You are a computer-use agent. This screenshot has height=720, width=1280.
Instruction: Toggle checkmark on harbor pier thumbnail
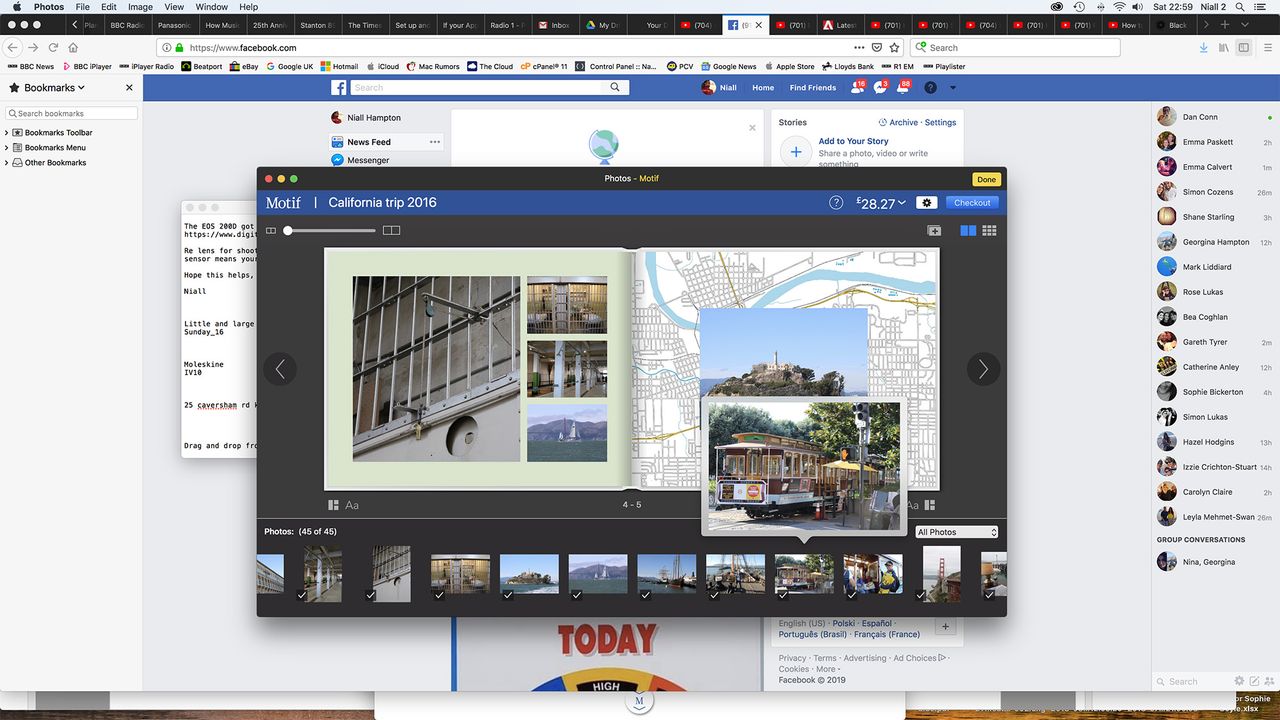[714, 595]
